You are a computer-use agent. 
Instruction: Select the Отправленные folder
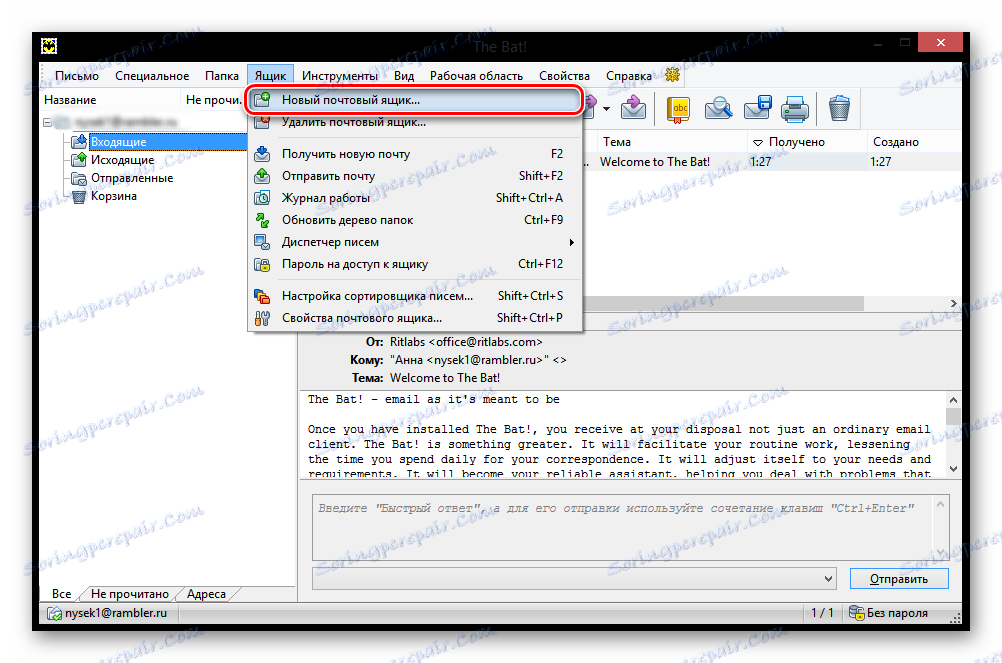click(132, 178)
